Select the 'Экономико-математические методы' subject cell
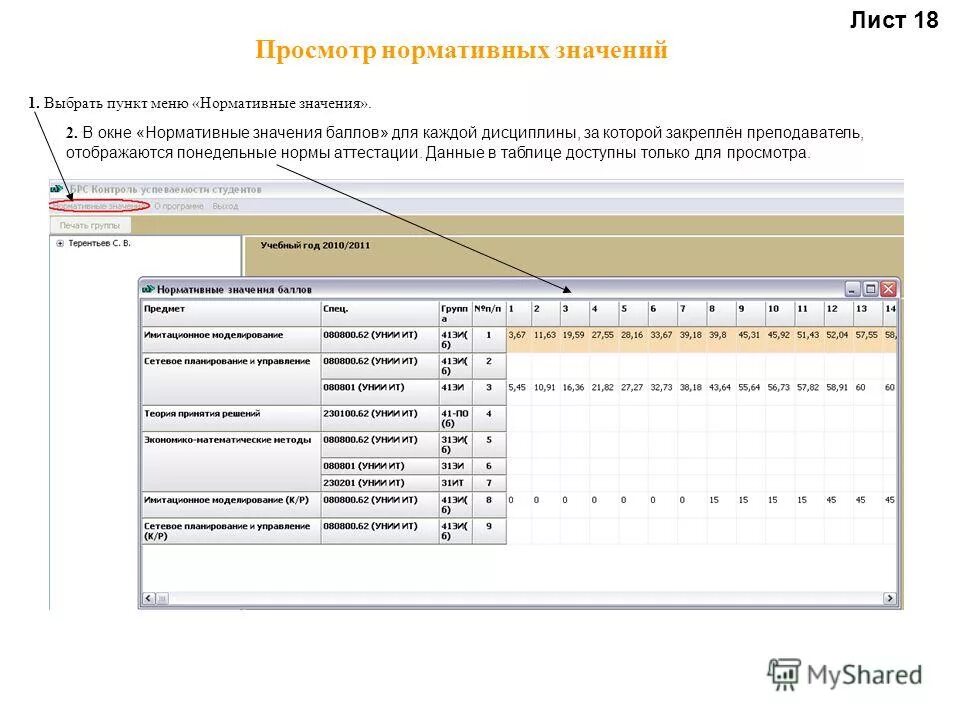 pos(231,462)
